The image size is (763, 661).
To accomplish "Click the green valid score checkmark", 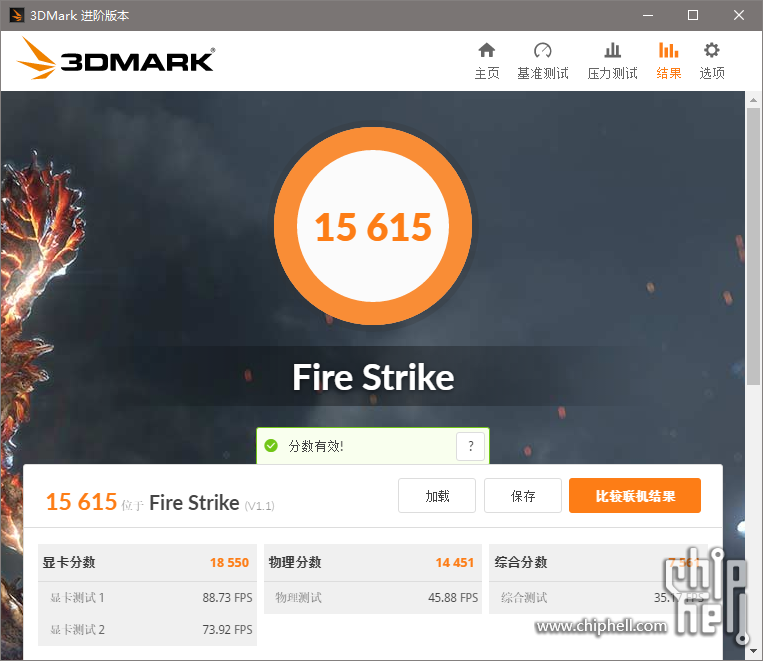I will [x=271, y=445].
